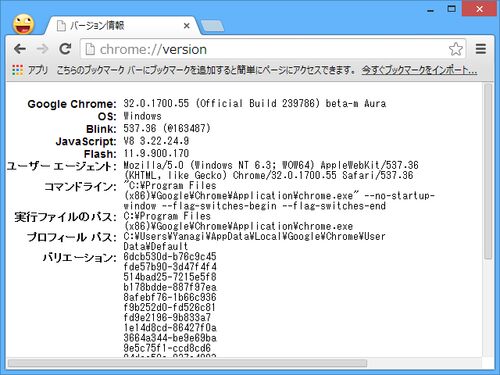Click the chrome://version address bar

[x=273, y=49]
